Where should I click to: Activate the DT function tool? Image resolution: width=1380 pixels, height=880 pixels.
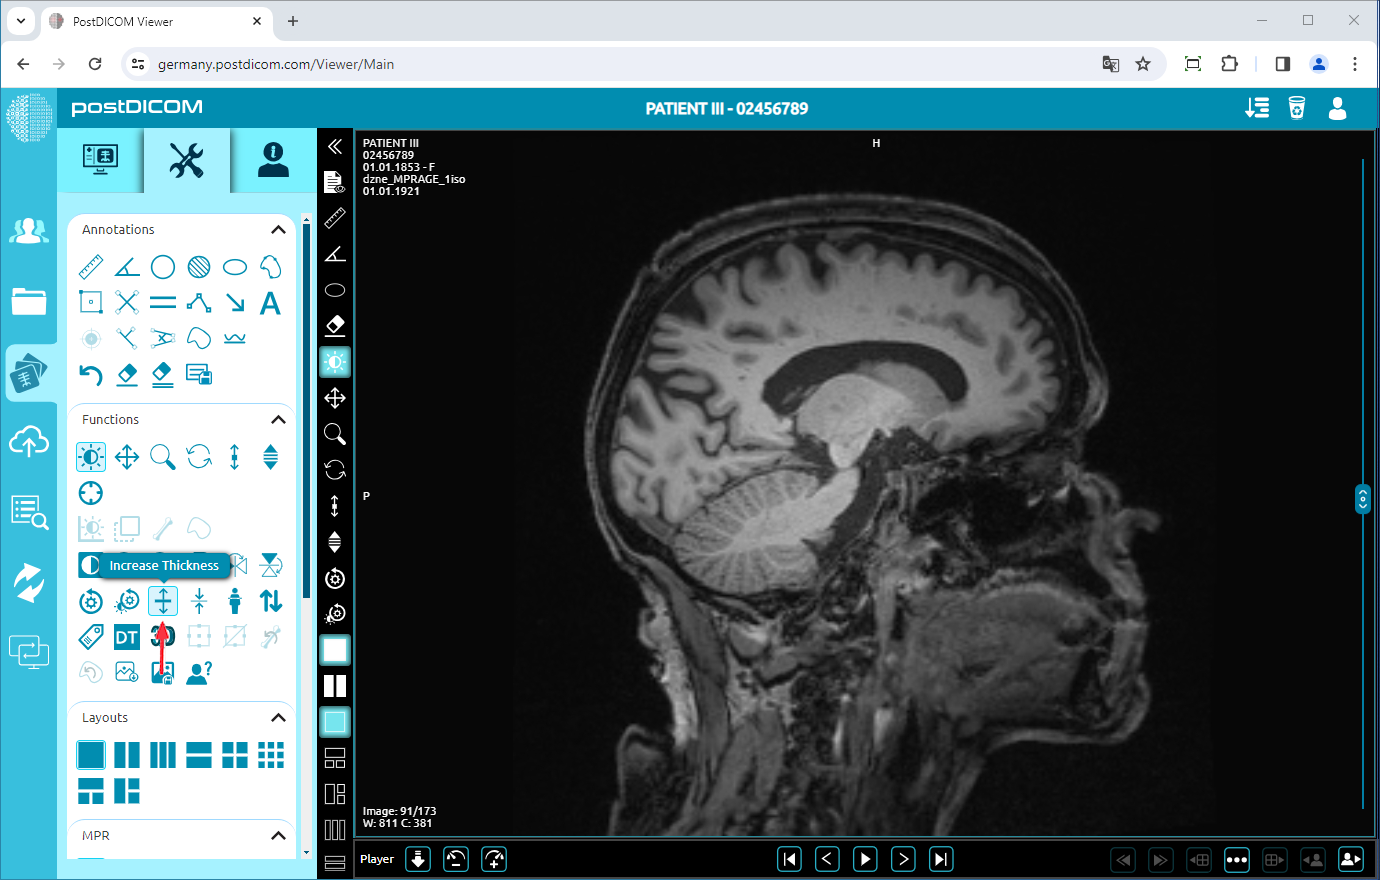[x=126, y=636]
